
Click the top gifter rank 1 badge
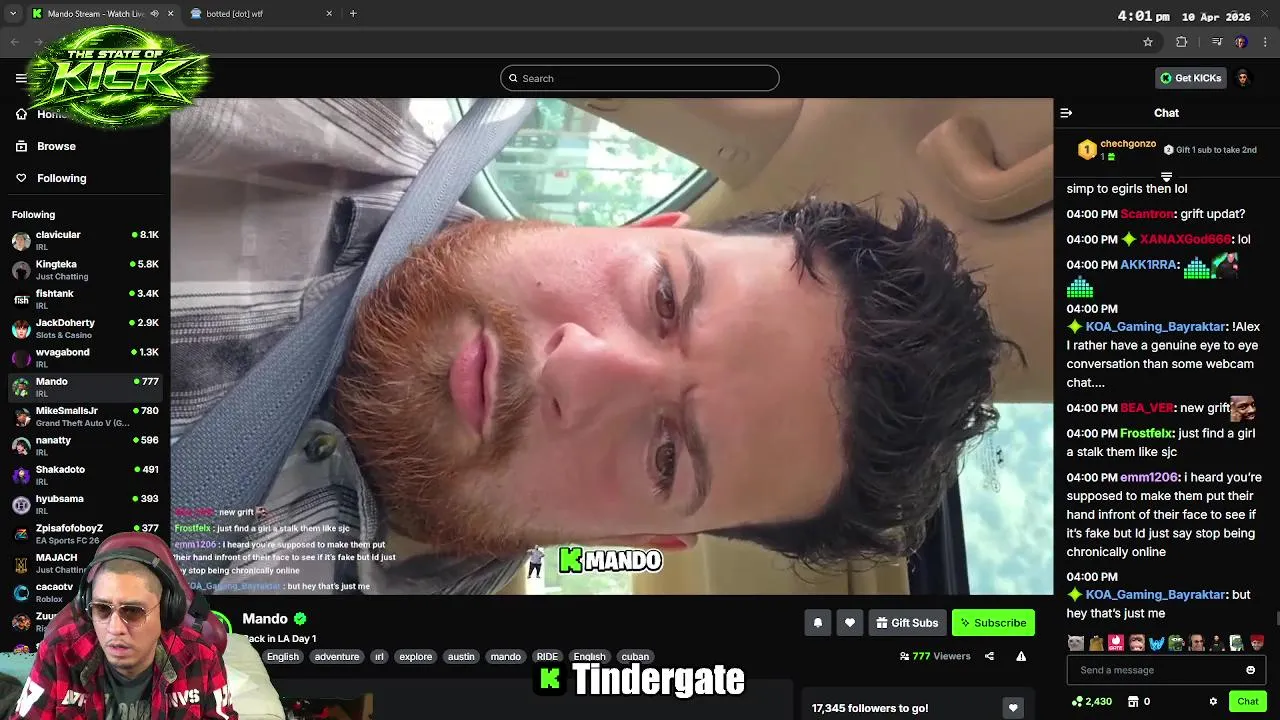(1087, 150)
